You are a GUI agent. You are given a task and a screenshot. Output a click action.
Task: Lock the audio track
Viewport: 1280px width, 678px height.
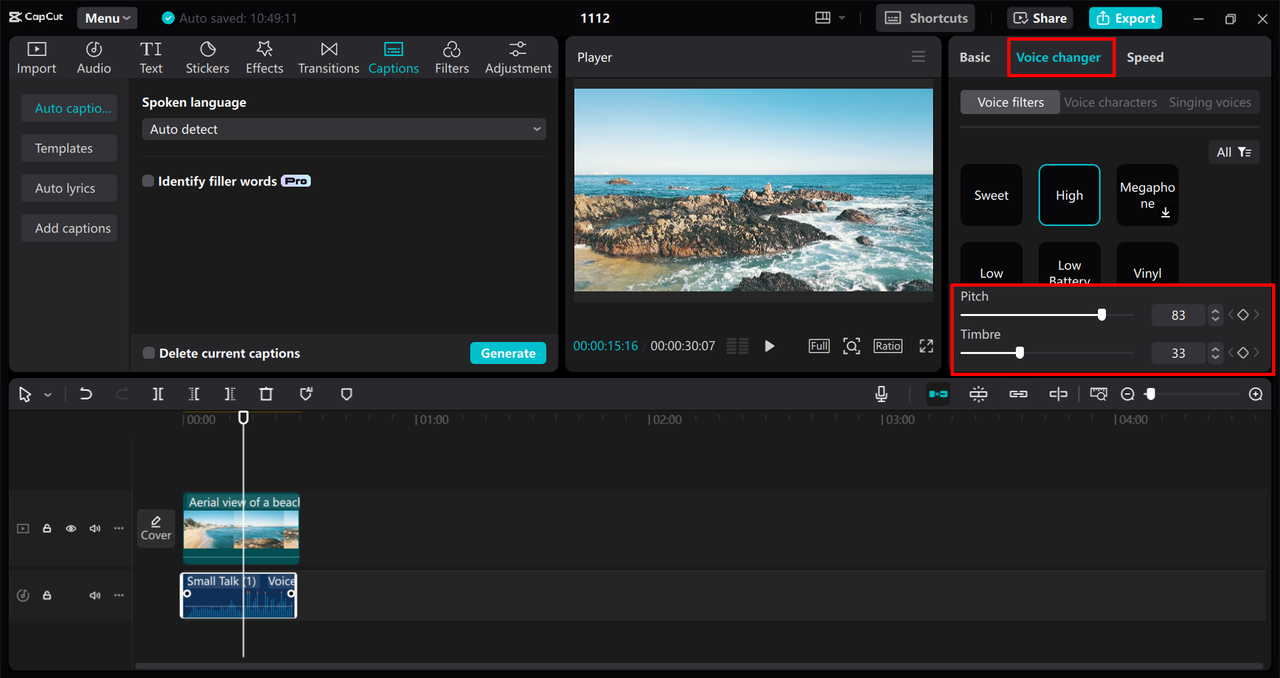coord(47,595)
